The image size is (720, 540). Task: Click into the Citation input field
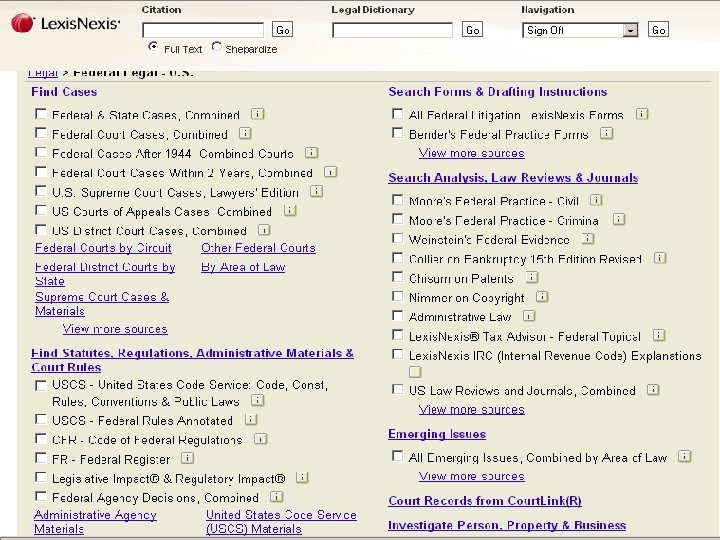point(203,30)
